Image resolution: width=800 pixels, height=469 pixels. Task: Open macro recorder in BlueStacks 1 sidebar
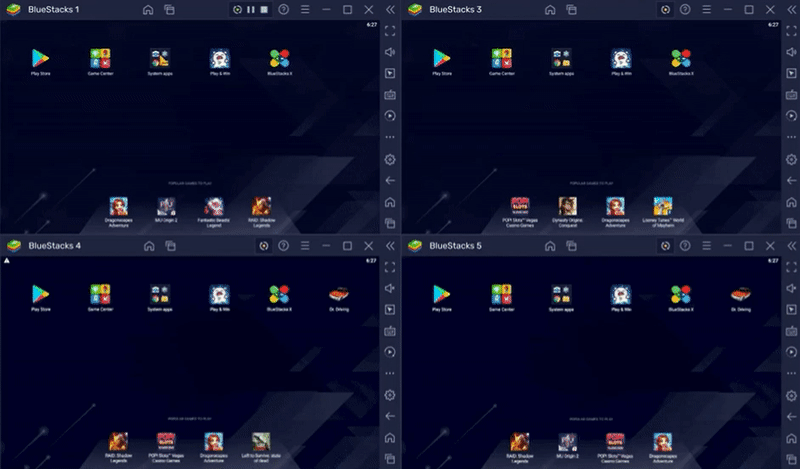click(390, 116)
